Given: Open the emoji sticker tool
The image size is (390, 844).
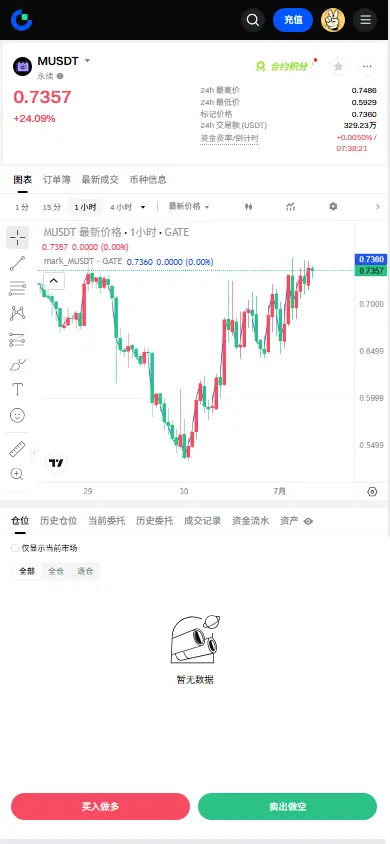Looking at the screenshot, I should [17, 415].
